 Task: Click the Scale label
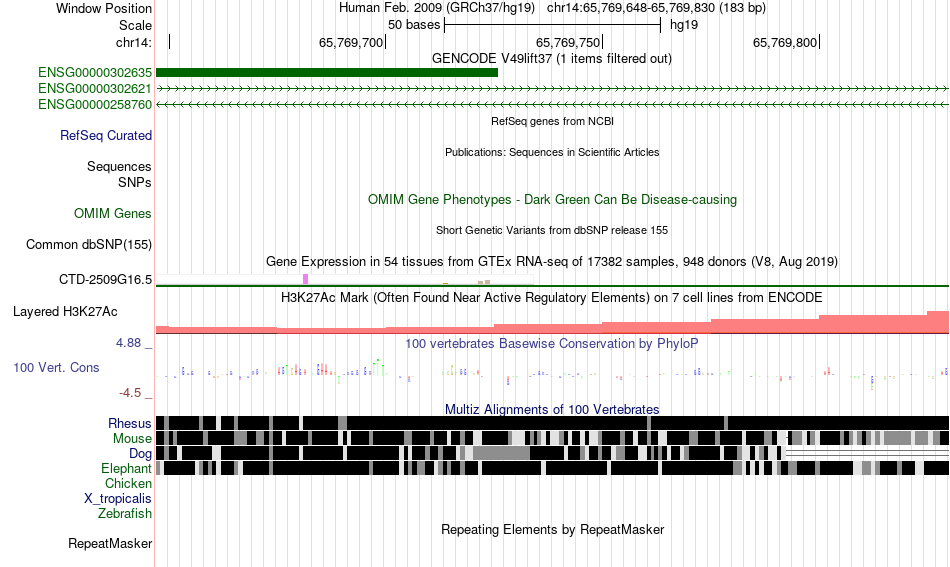(135, 25)
